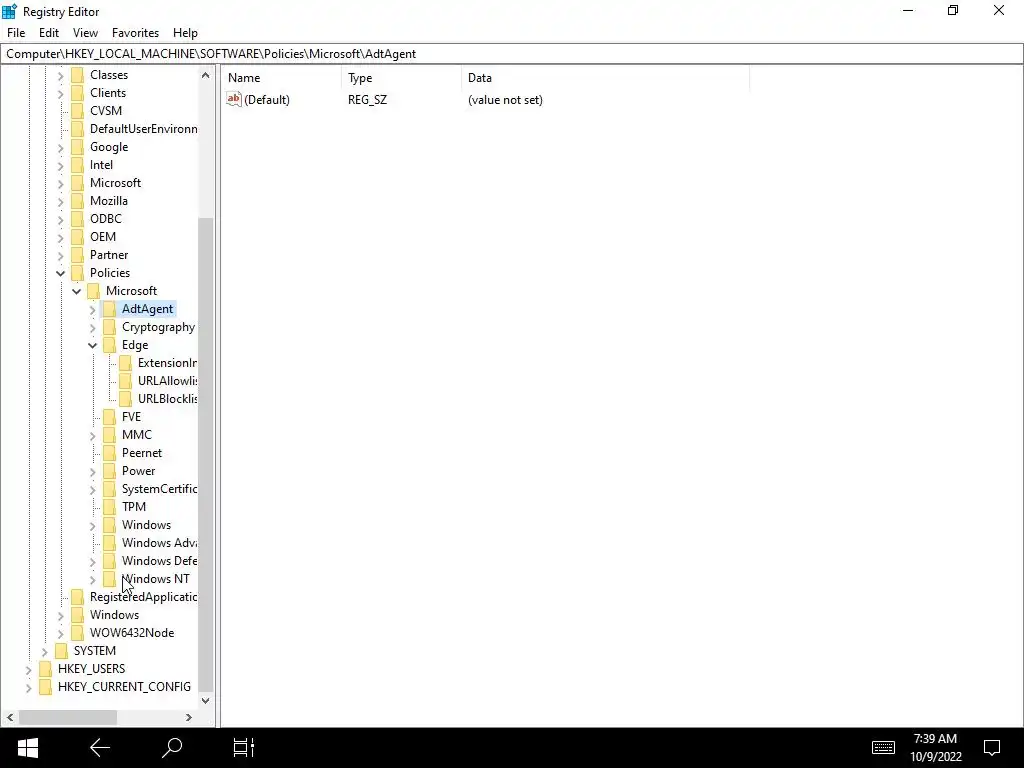Open the Help menu
The width and height of the screenshot is (1024, 768).
coord(185,33)
